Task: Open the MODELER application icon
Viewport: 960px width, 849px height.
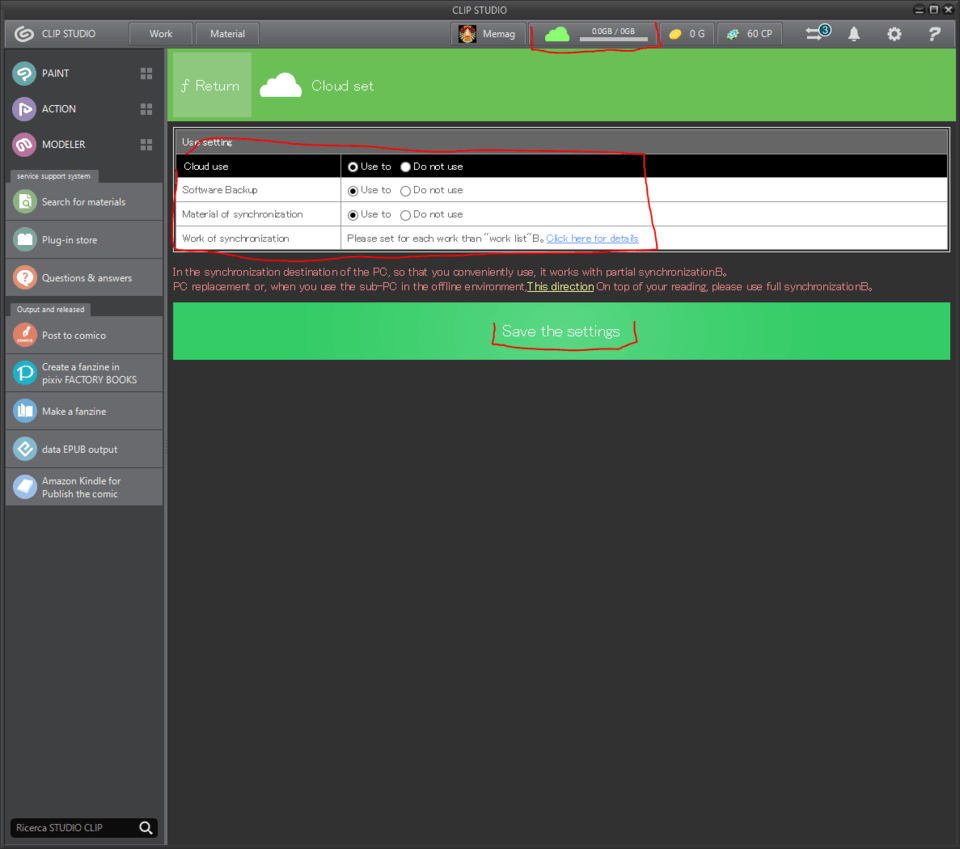Action: 24,145
